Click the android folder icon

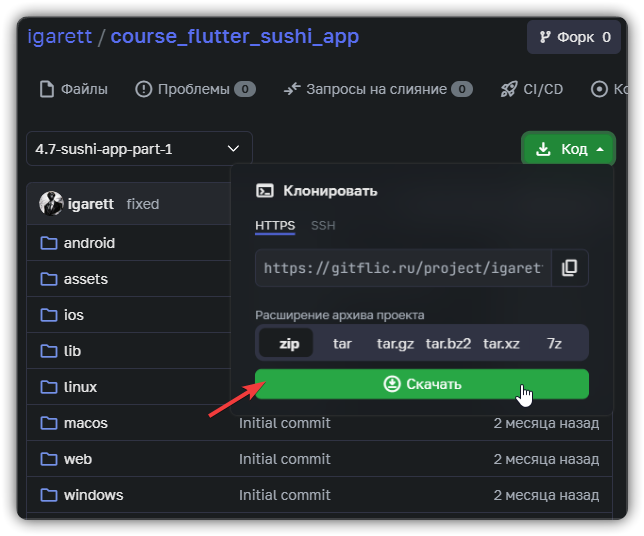[x=48, y=243]
